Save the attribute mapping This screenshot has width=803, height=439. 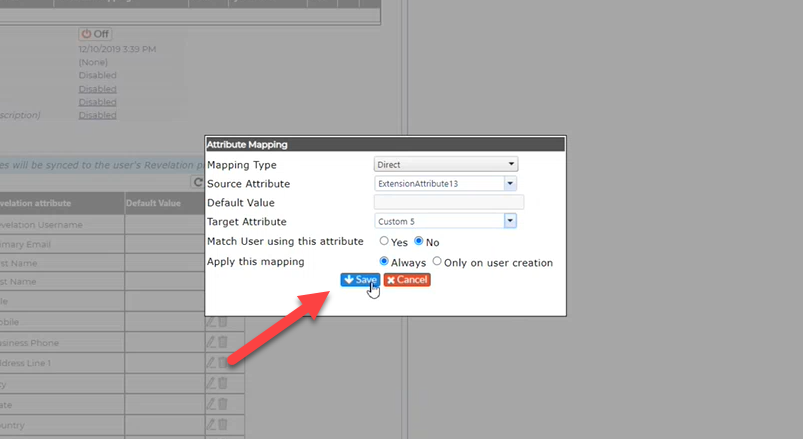tap(360, 280)
